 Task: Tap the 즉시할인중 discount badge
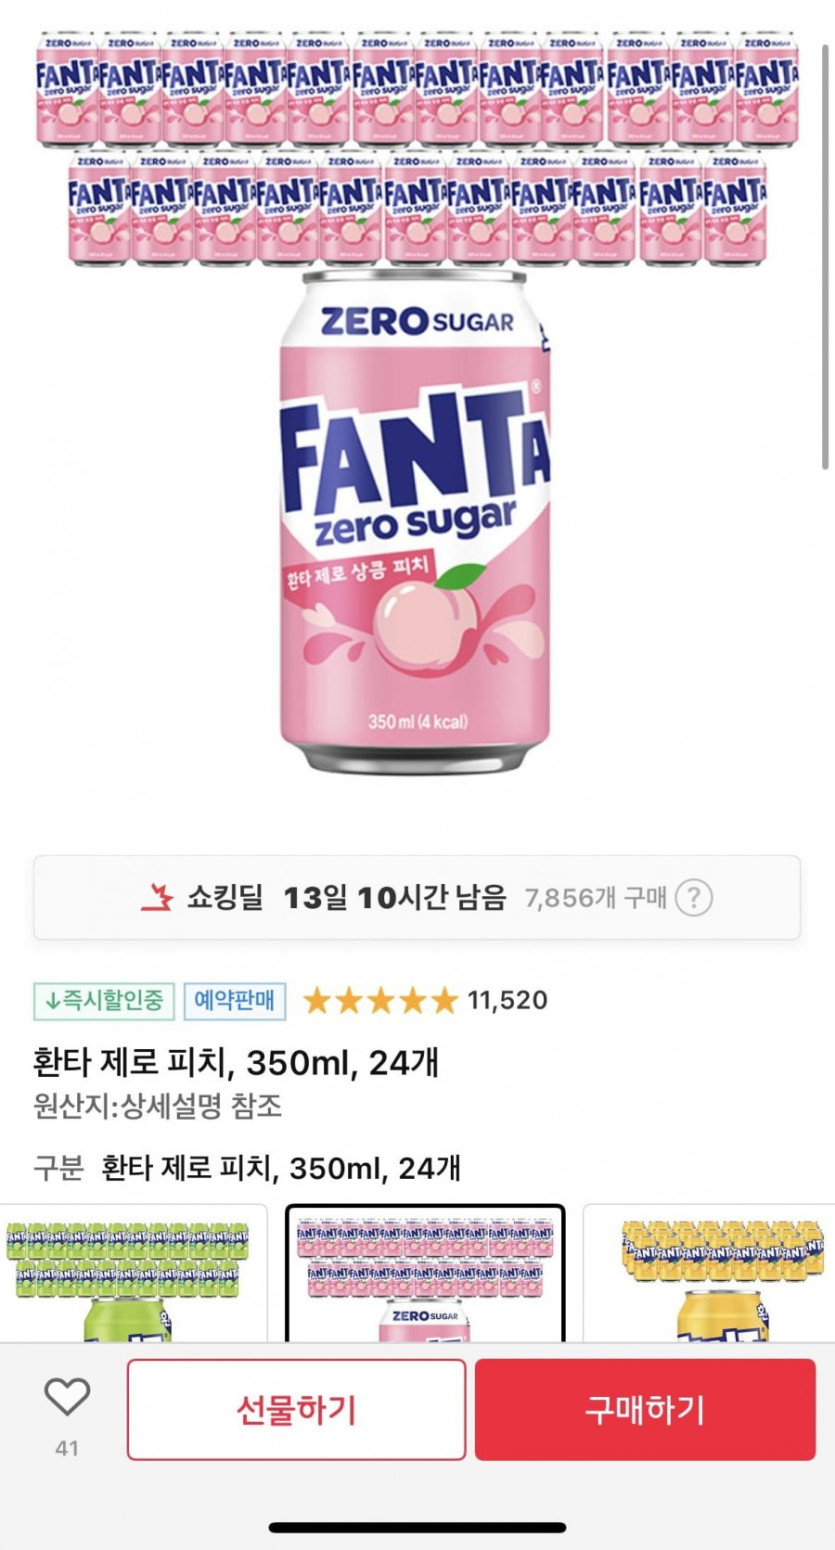pos(104,1000)
